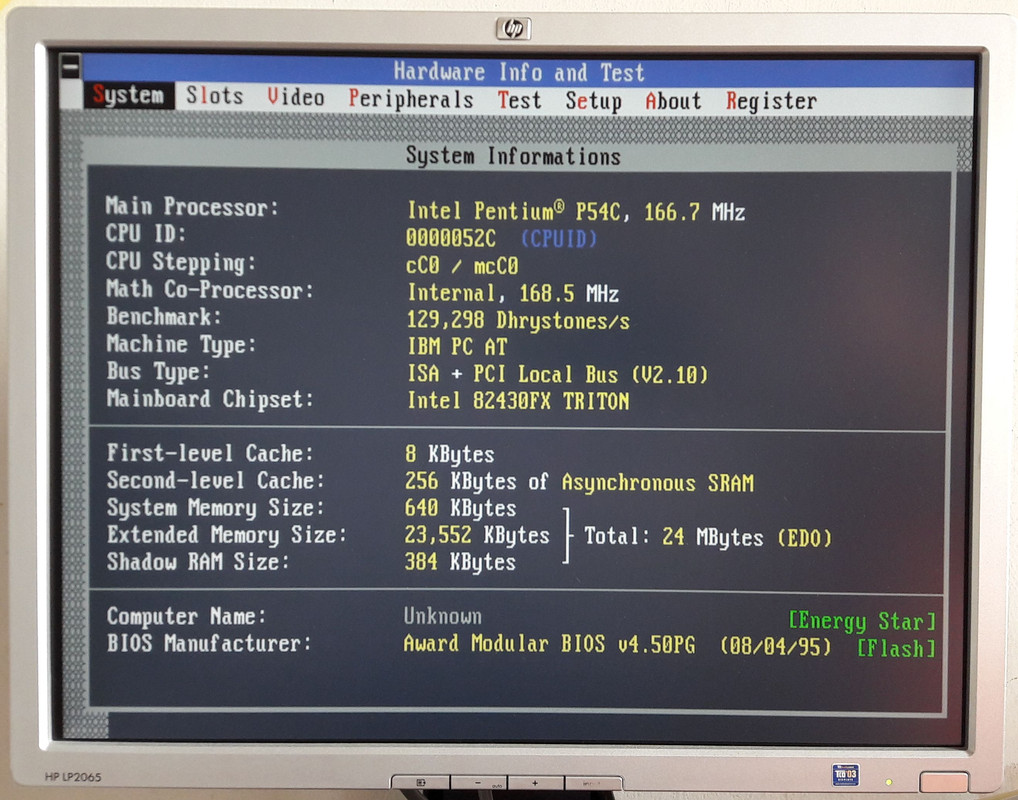1018x800 pixels.
Task: Click the Extended Memory Size label
Action: [227, 535]
